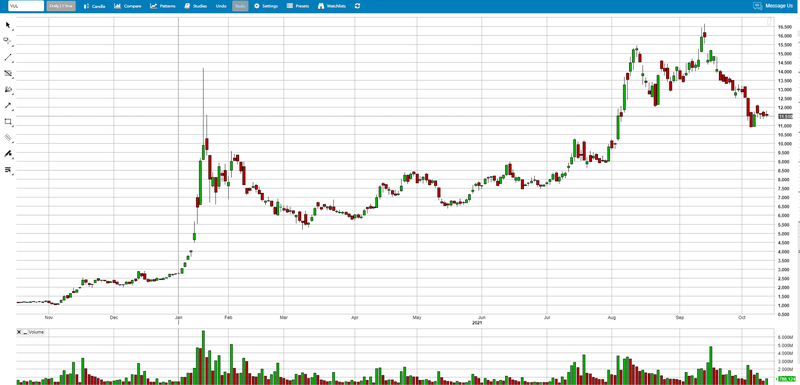
Task: Open the Watchlists menu
Action: [x=332, y=6]
